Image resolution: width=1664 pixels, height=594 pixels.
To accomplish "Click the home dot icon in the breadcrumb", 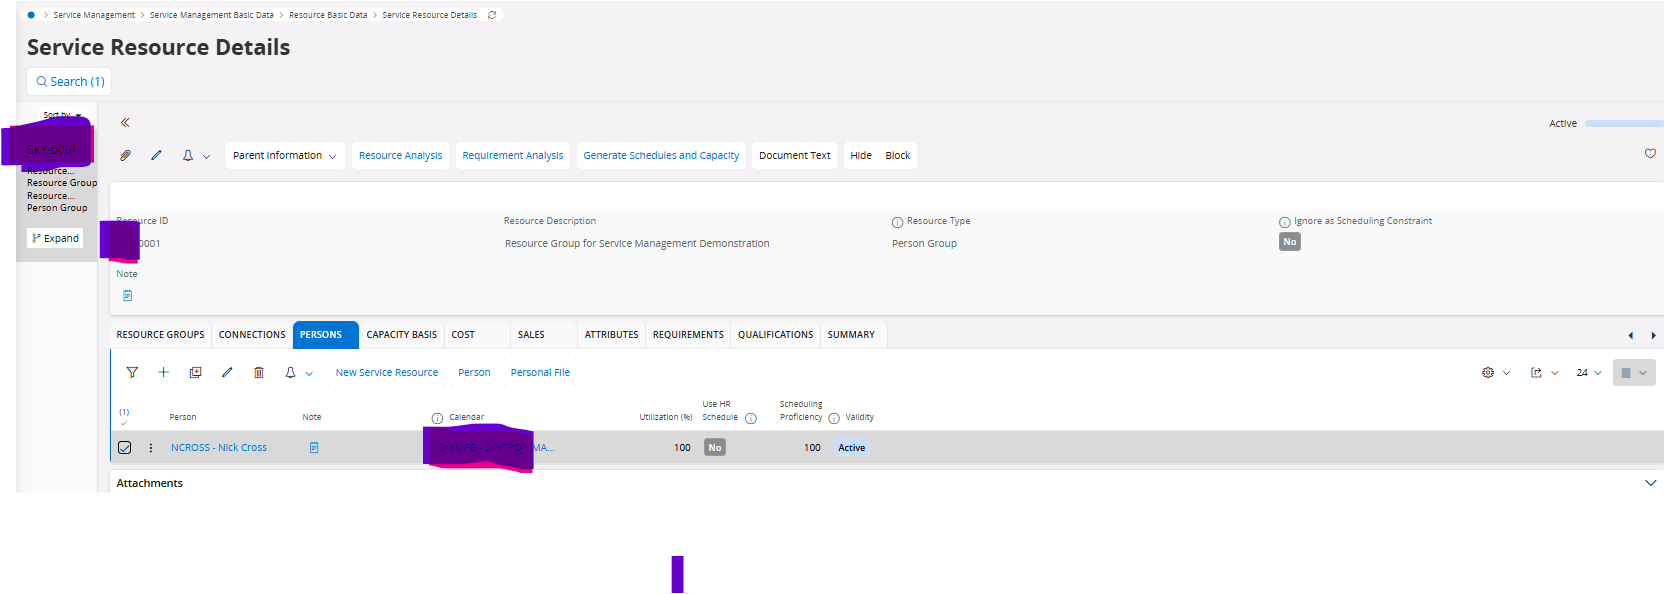I will point(31,15).
